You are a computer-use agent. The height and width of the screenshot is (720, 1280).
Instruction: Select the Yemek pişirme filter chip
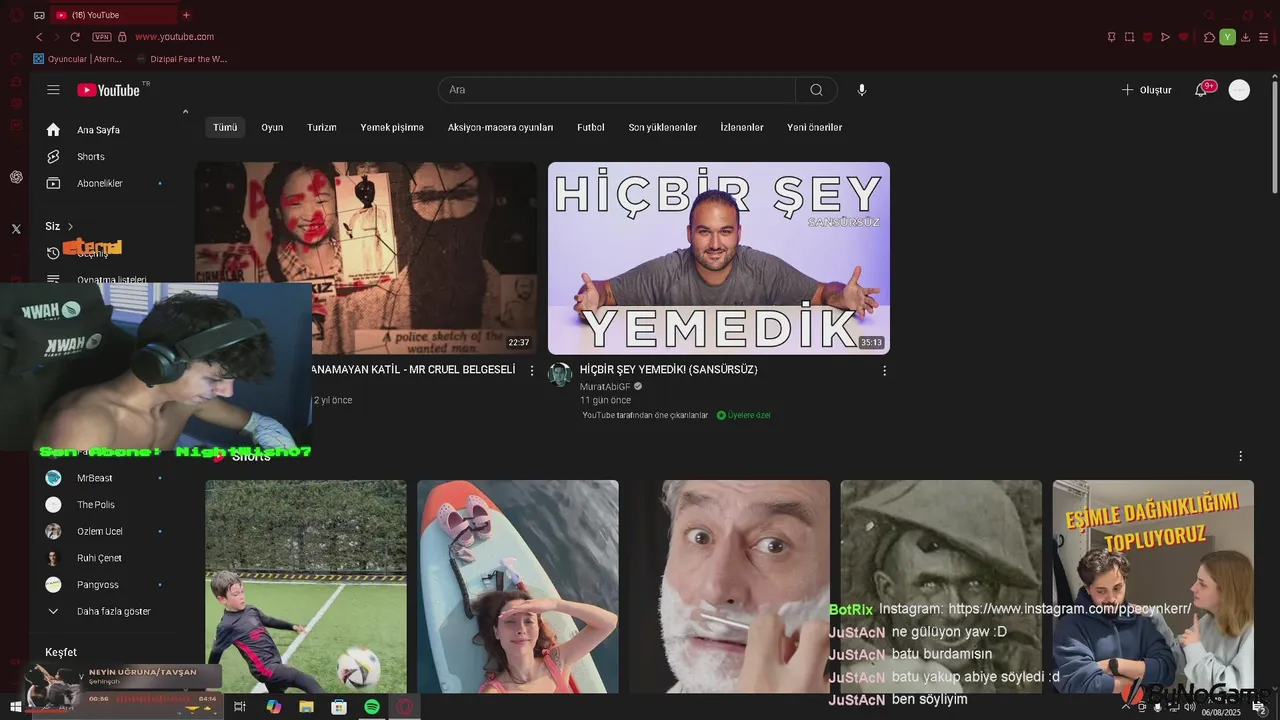point(392,127)
